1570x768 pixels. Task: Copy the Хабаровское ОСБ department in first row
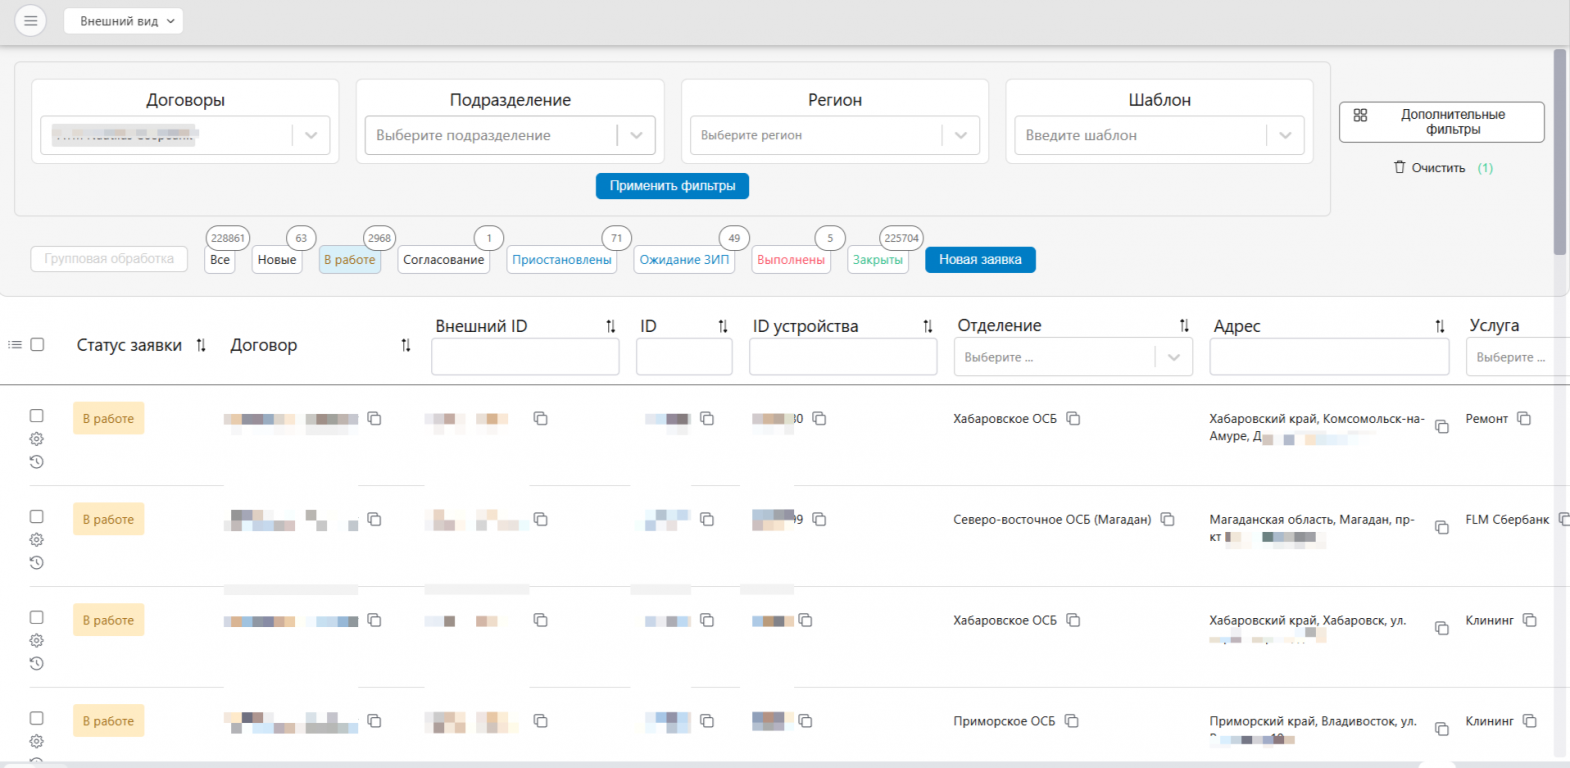tap(1073, 419)
